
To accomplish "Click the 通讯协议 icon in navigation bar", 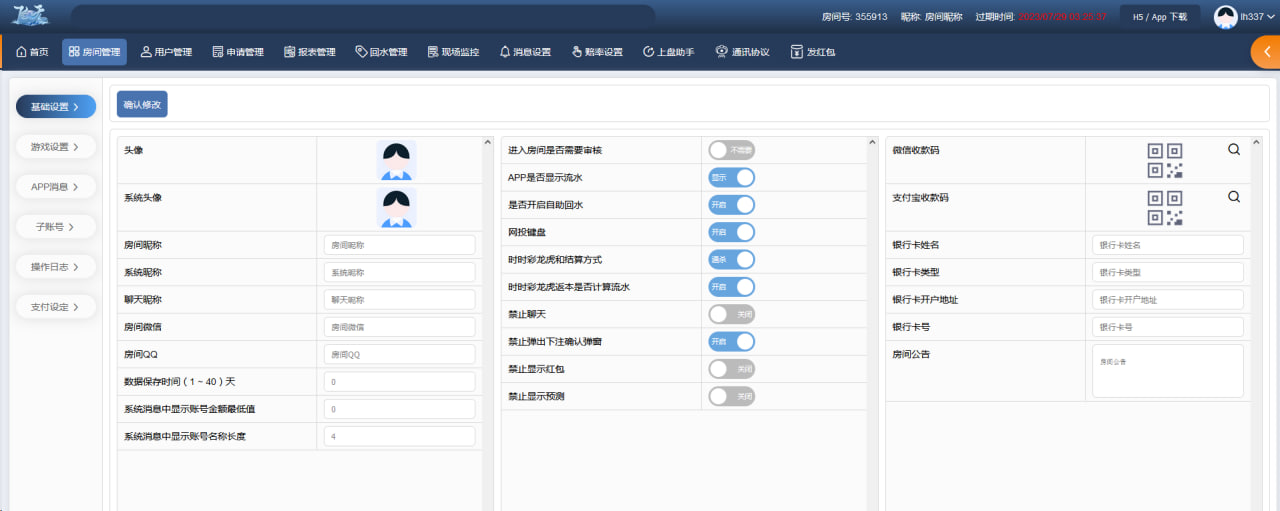I will (x=721, y=52).
